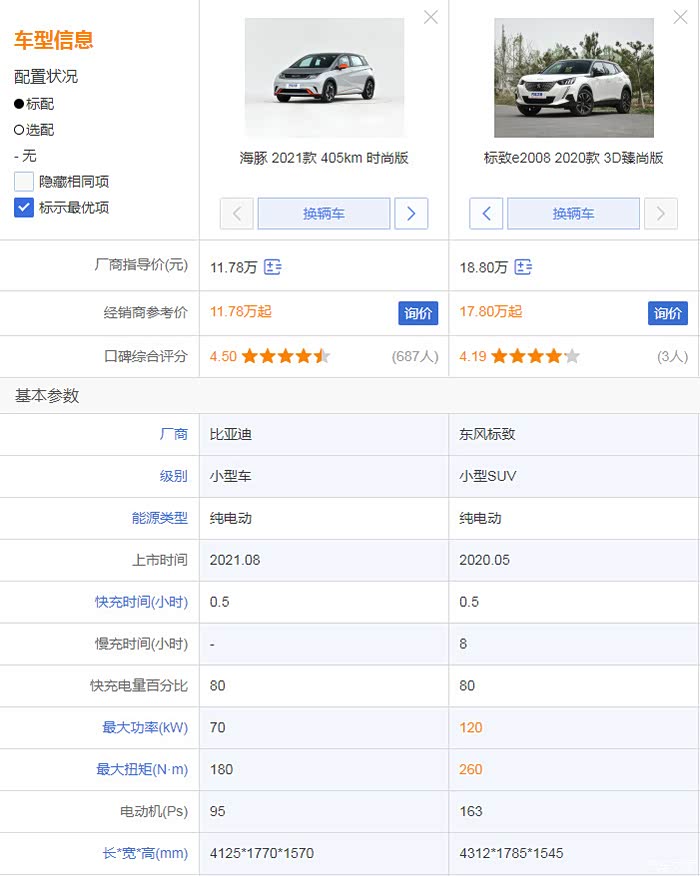
Task: Open the 标致e2008 car photo
Action: pos(573,78)
